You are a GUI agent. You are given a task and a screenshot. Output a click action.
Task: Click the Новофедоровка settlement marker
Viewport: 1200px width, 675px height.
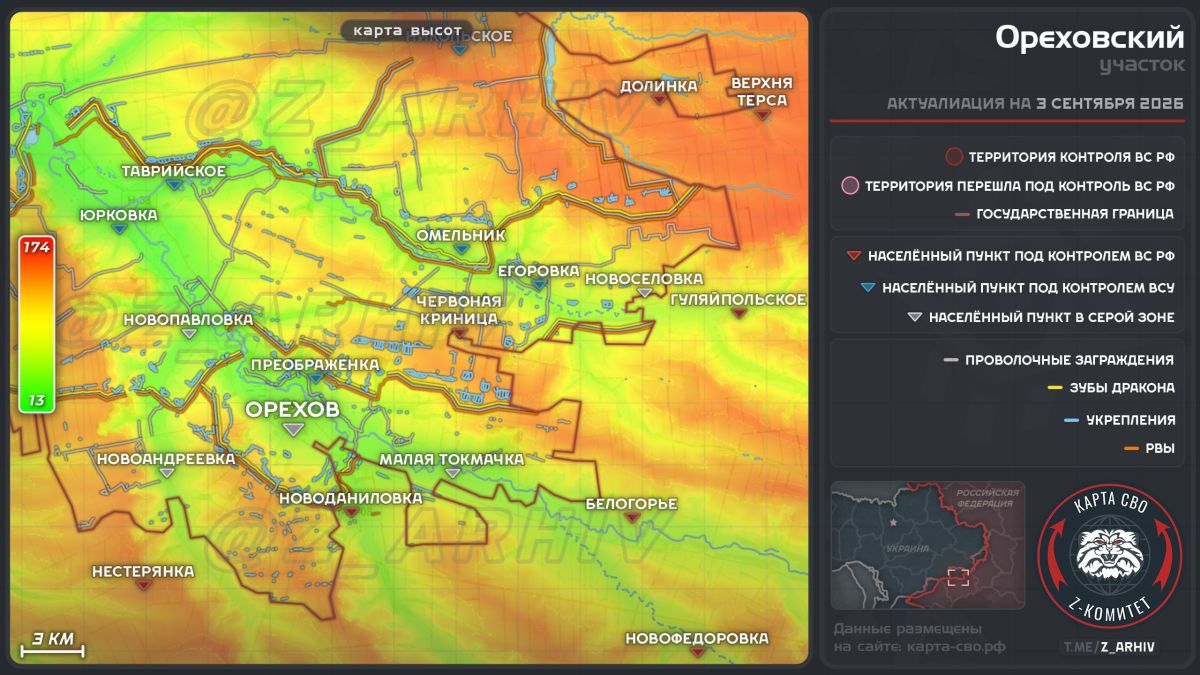697,652
